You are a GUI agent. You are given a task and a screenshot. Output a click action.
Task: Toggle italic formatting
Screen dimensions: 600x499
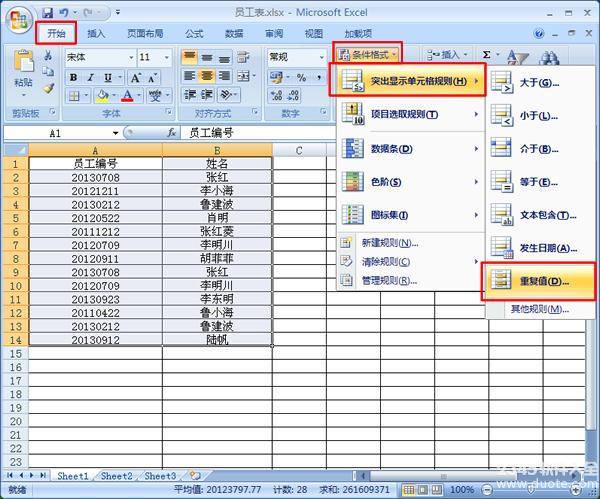point(91,78)
